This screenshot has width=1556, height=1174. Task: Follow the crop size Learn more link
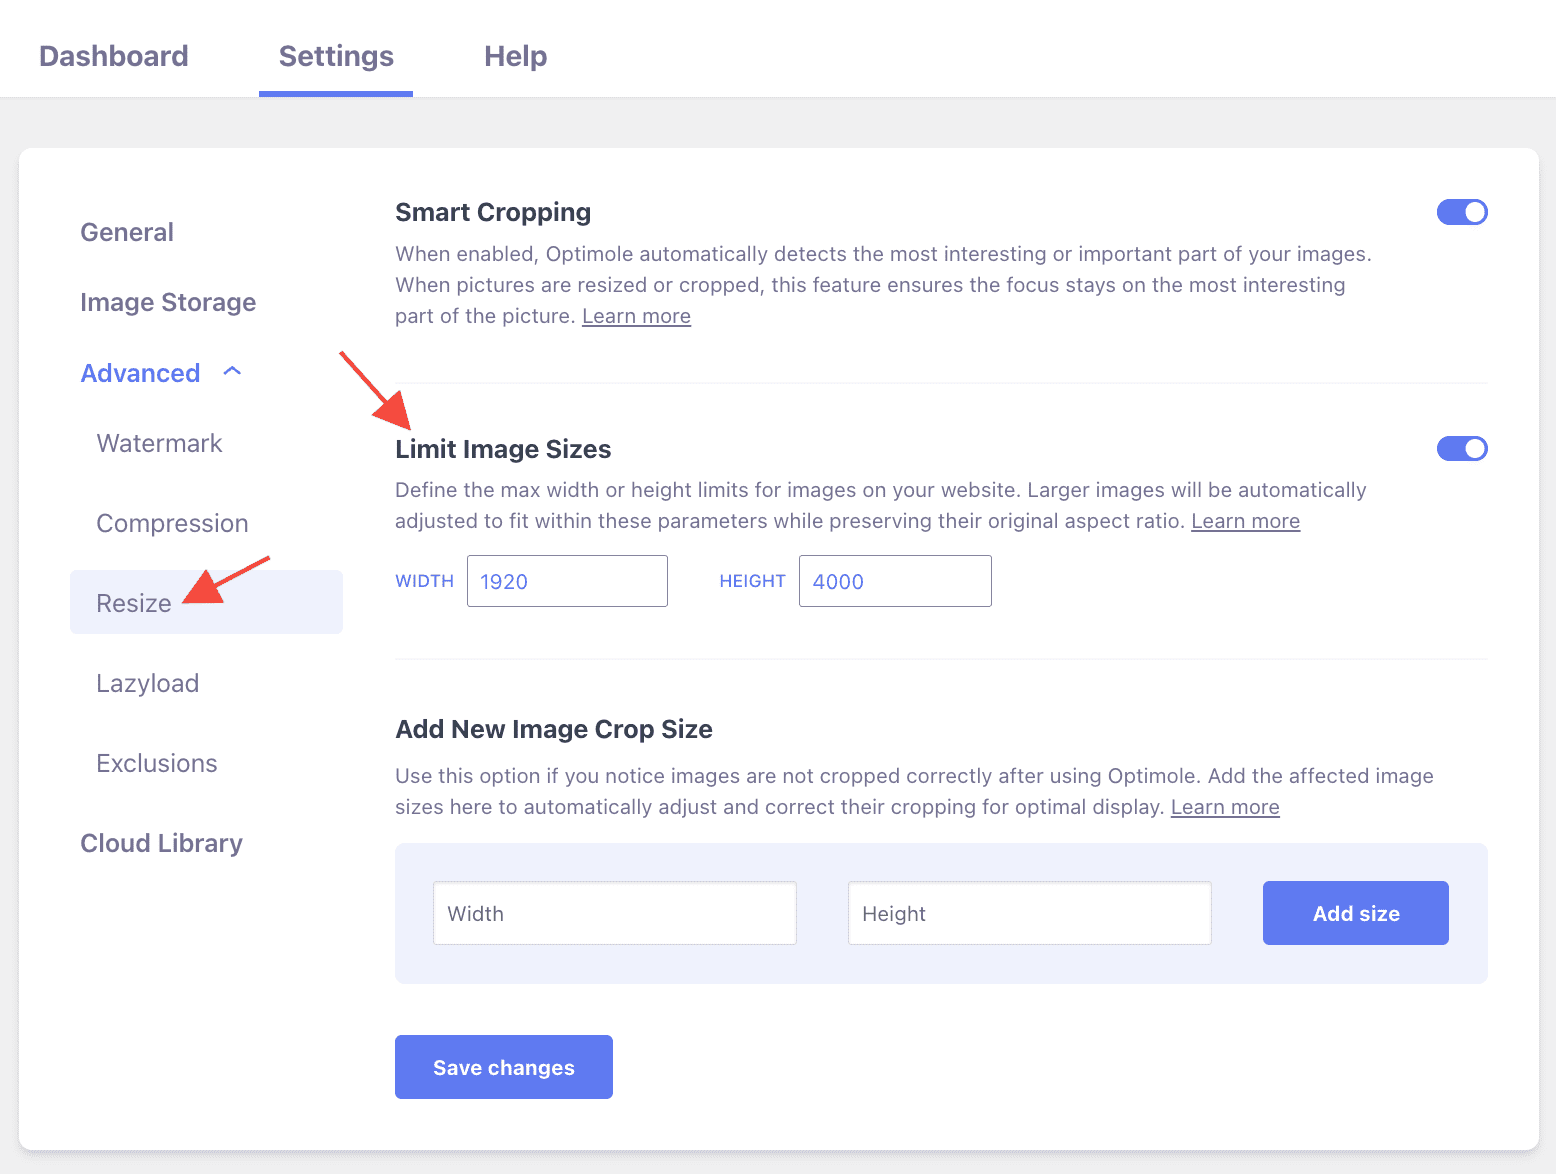[x=1224, y=807]
